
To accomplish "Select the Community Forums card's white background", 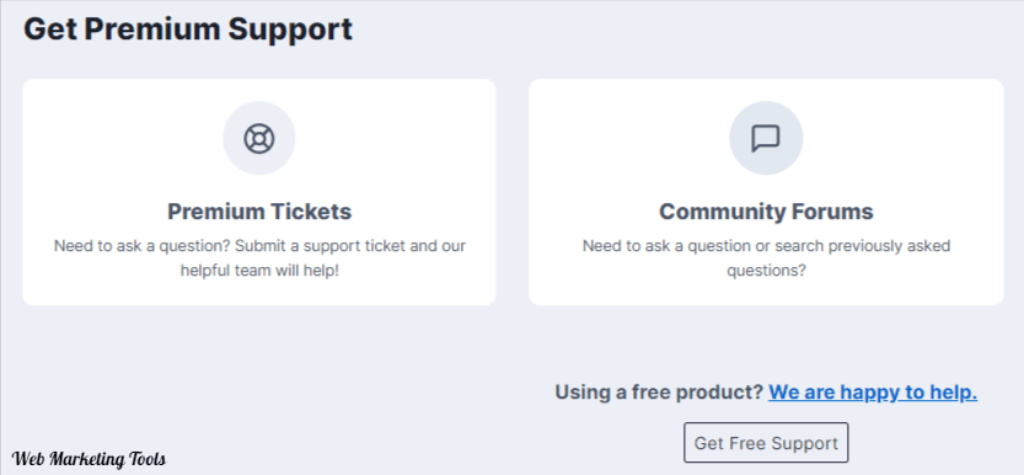I will tap(765, 192).
